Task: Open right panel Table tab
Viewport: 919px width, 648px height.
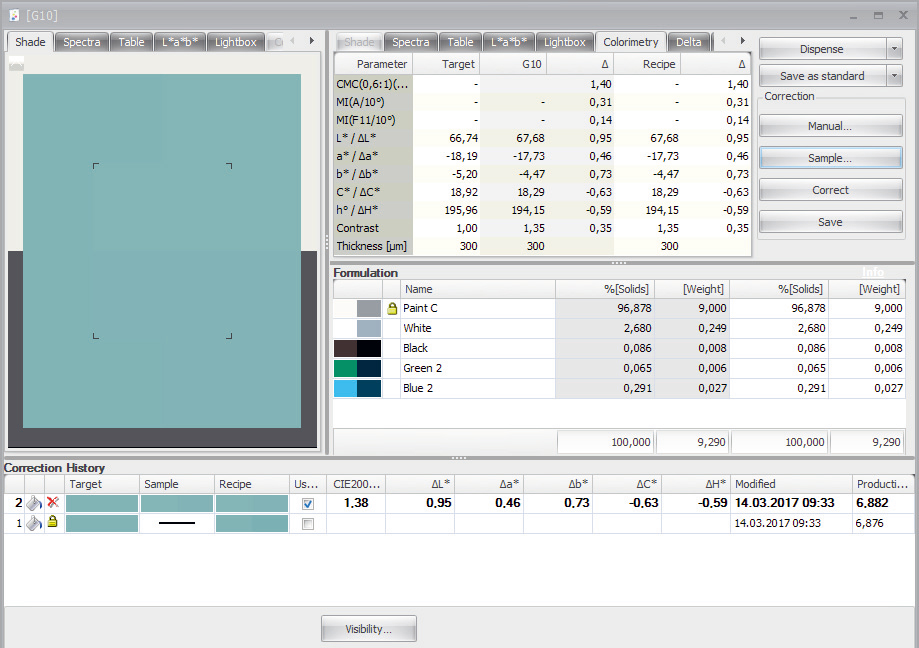Action: [x=460, y=42]
